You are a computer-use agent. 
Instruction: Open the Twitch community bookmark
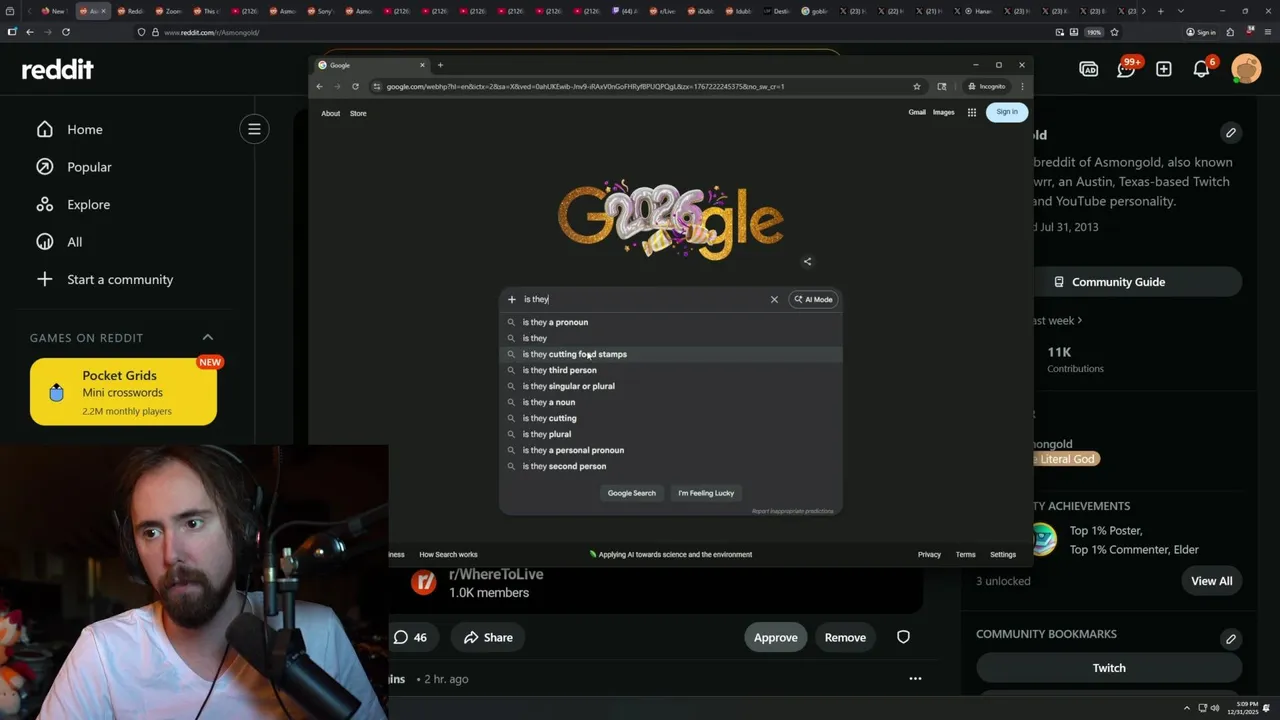coord(1109,668)
